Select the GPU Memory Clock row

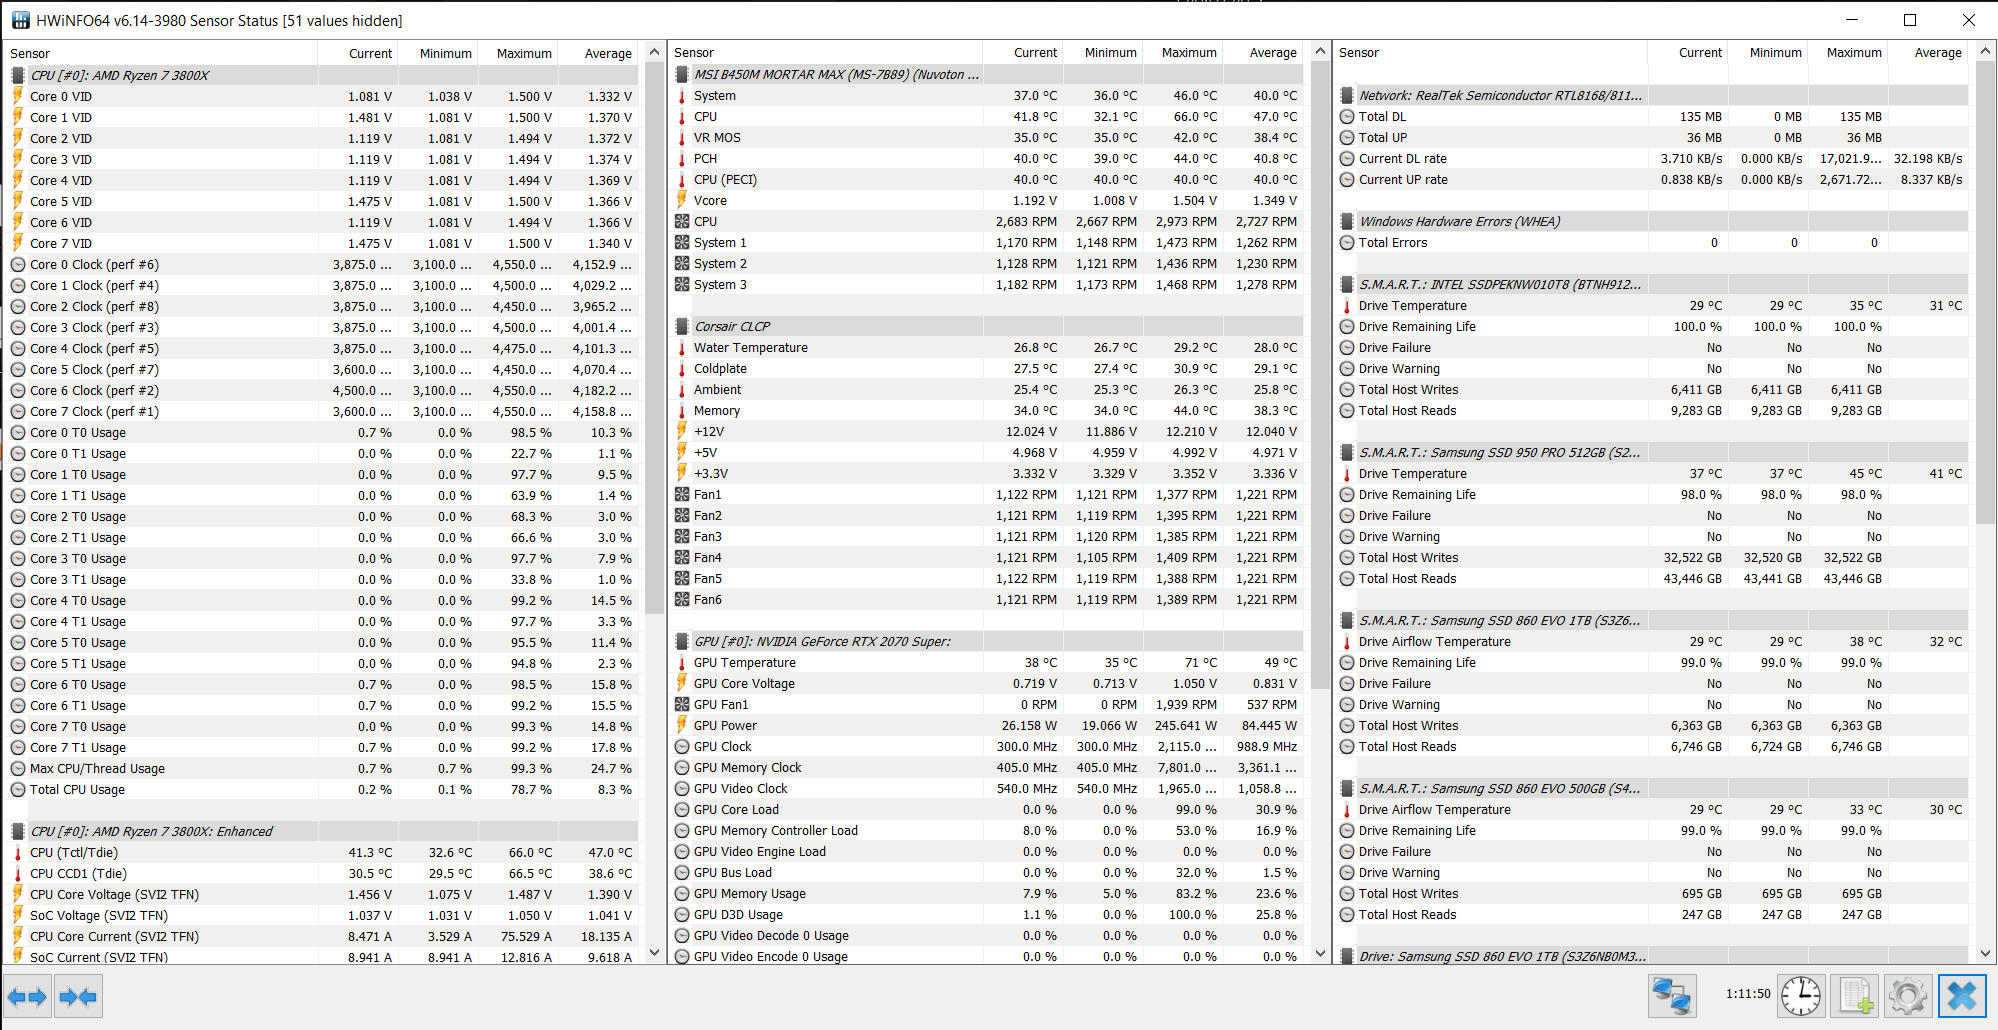point(987,768)
